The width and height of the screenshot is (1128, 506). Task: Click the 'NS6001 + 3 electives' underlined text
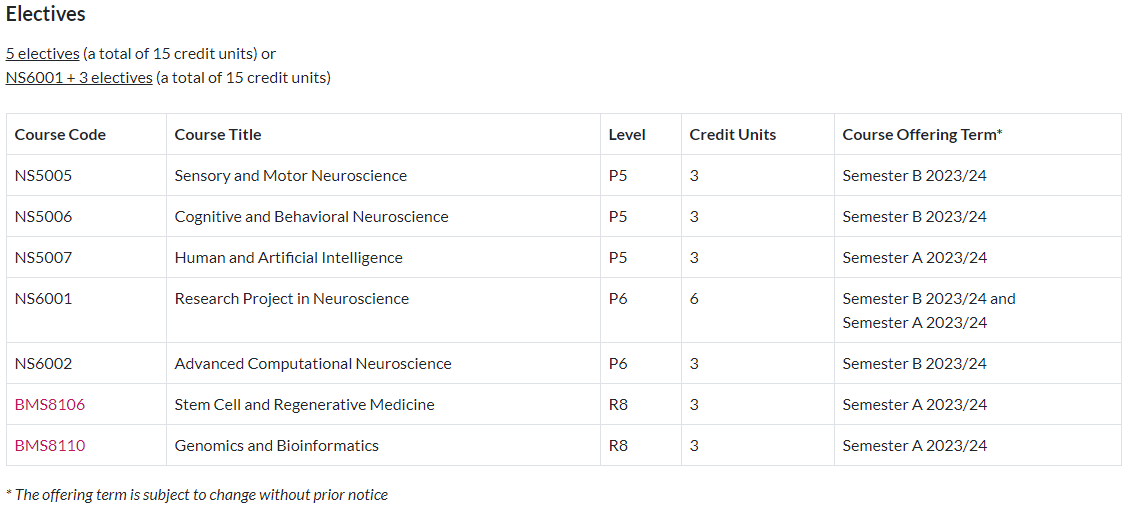coord(79,78)
